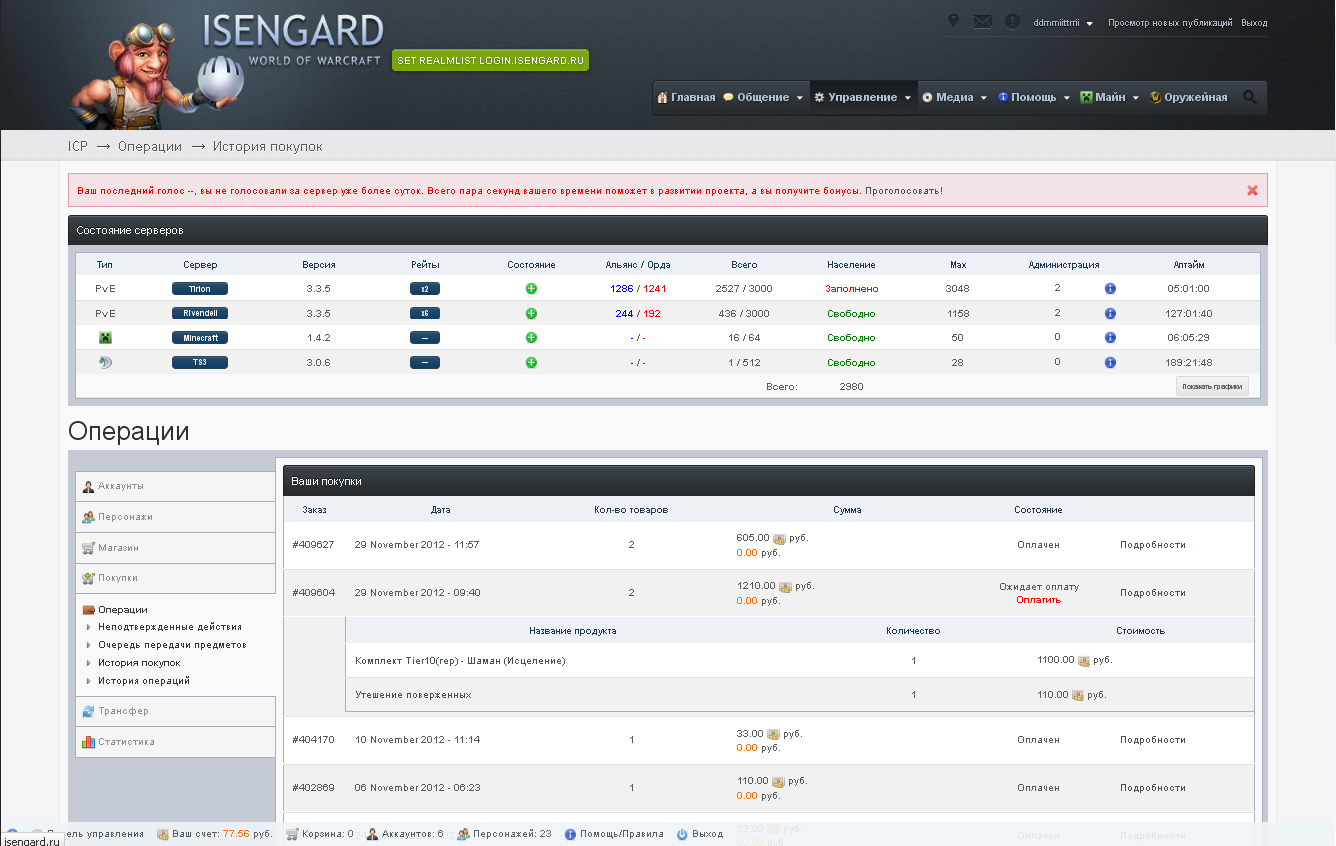Expand the ddmmiittrrii user dropdown
Screen dimensions: 1336x846
(x=1063, y=23)
